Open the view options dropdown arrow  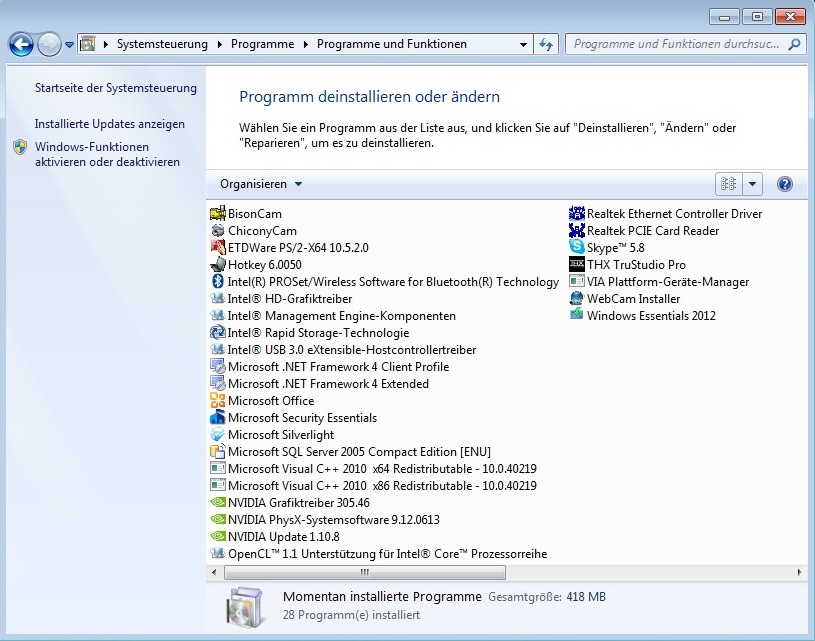click(x=752, y=184)
